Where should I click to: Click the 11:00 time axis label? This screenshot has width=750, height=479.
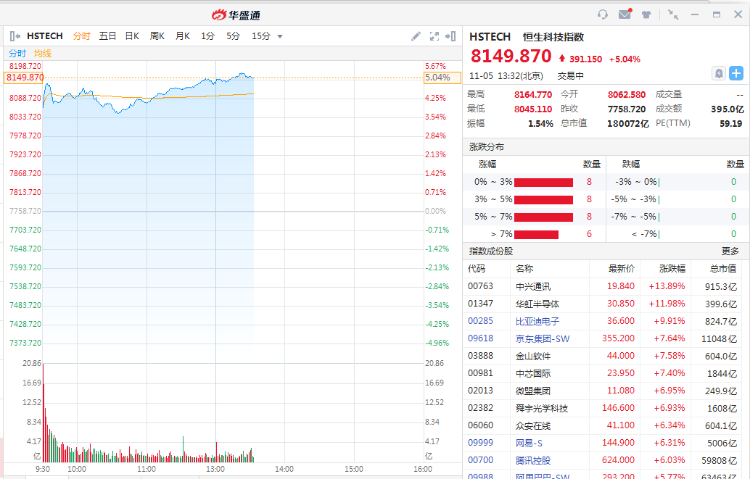click(x=146, y=469)
